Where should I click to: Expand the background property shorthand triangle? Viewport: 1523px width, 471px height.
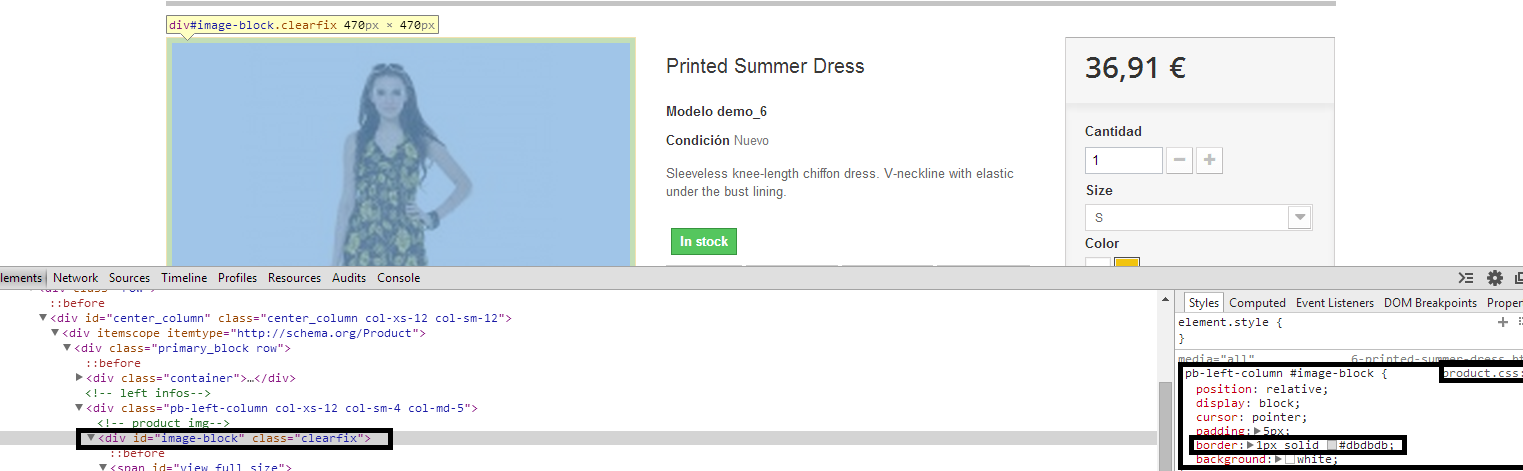[1280, 459]
